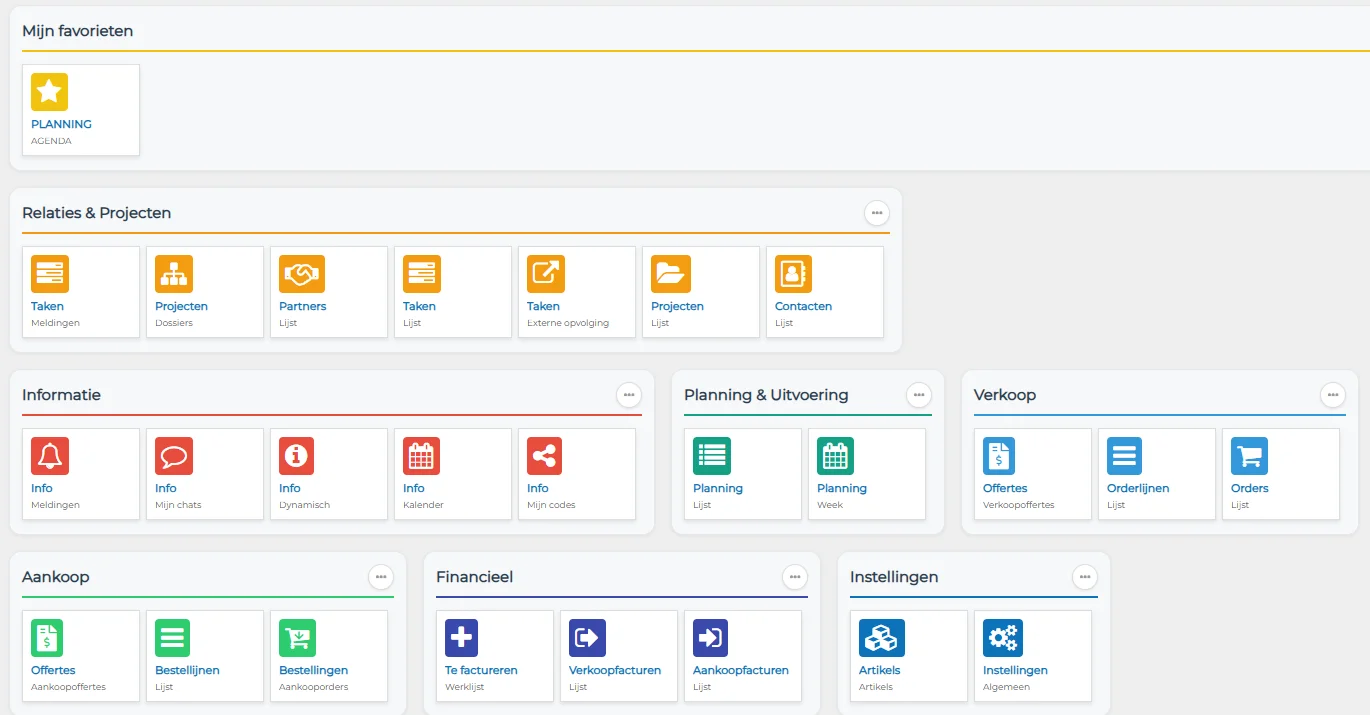
Task: Open the Contacten address book icon
Action: (x=794, y=274)
